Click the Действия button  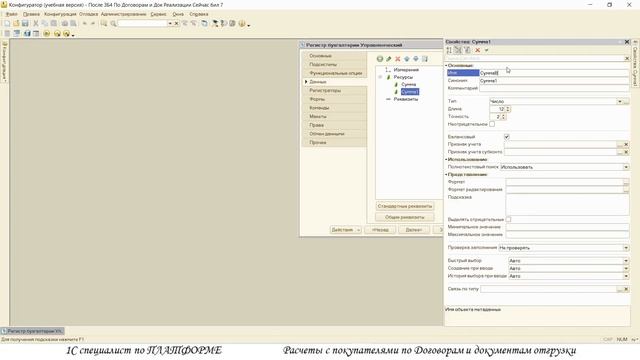coord(346,230)
